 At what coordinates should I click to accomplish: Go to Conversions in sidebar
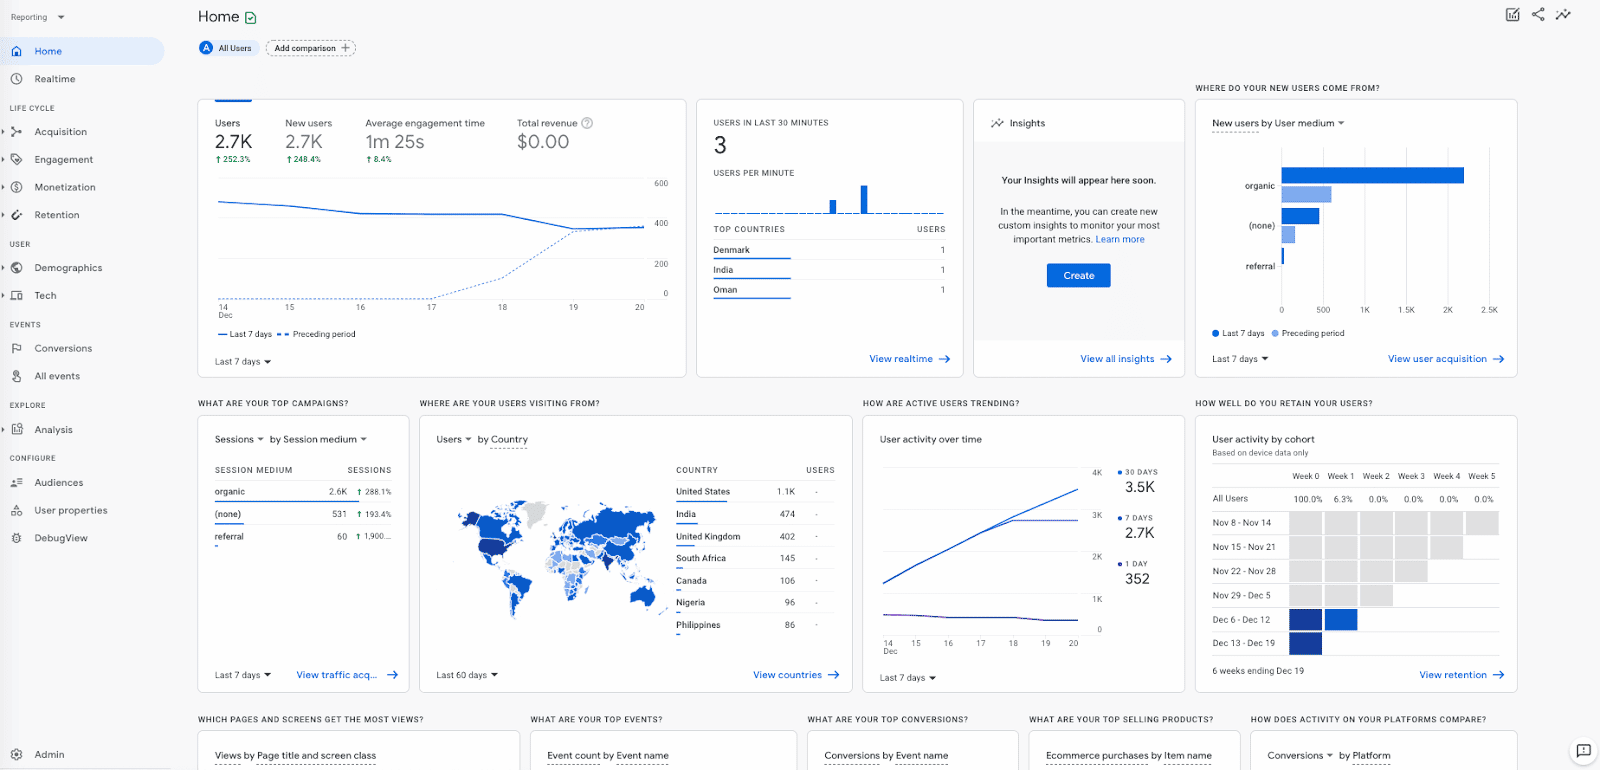(63, 348)
